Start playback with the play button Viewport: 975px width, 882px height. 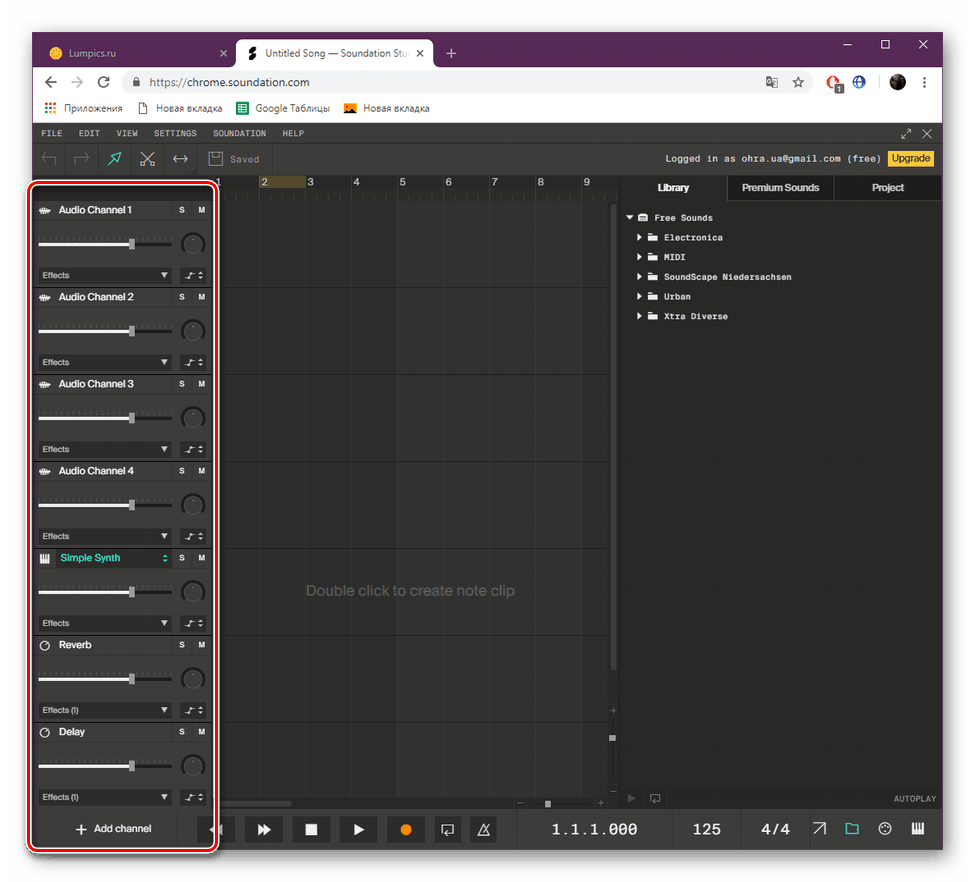pos(359,829)
